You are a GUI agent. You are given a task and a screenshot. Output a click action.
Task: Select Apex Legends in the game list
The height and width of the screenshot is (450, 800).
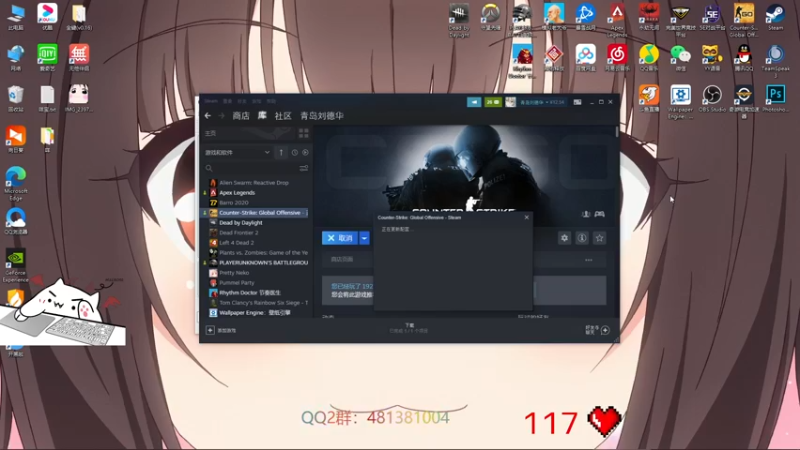coord(237,192)
